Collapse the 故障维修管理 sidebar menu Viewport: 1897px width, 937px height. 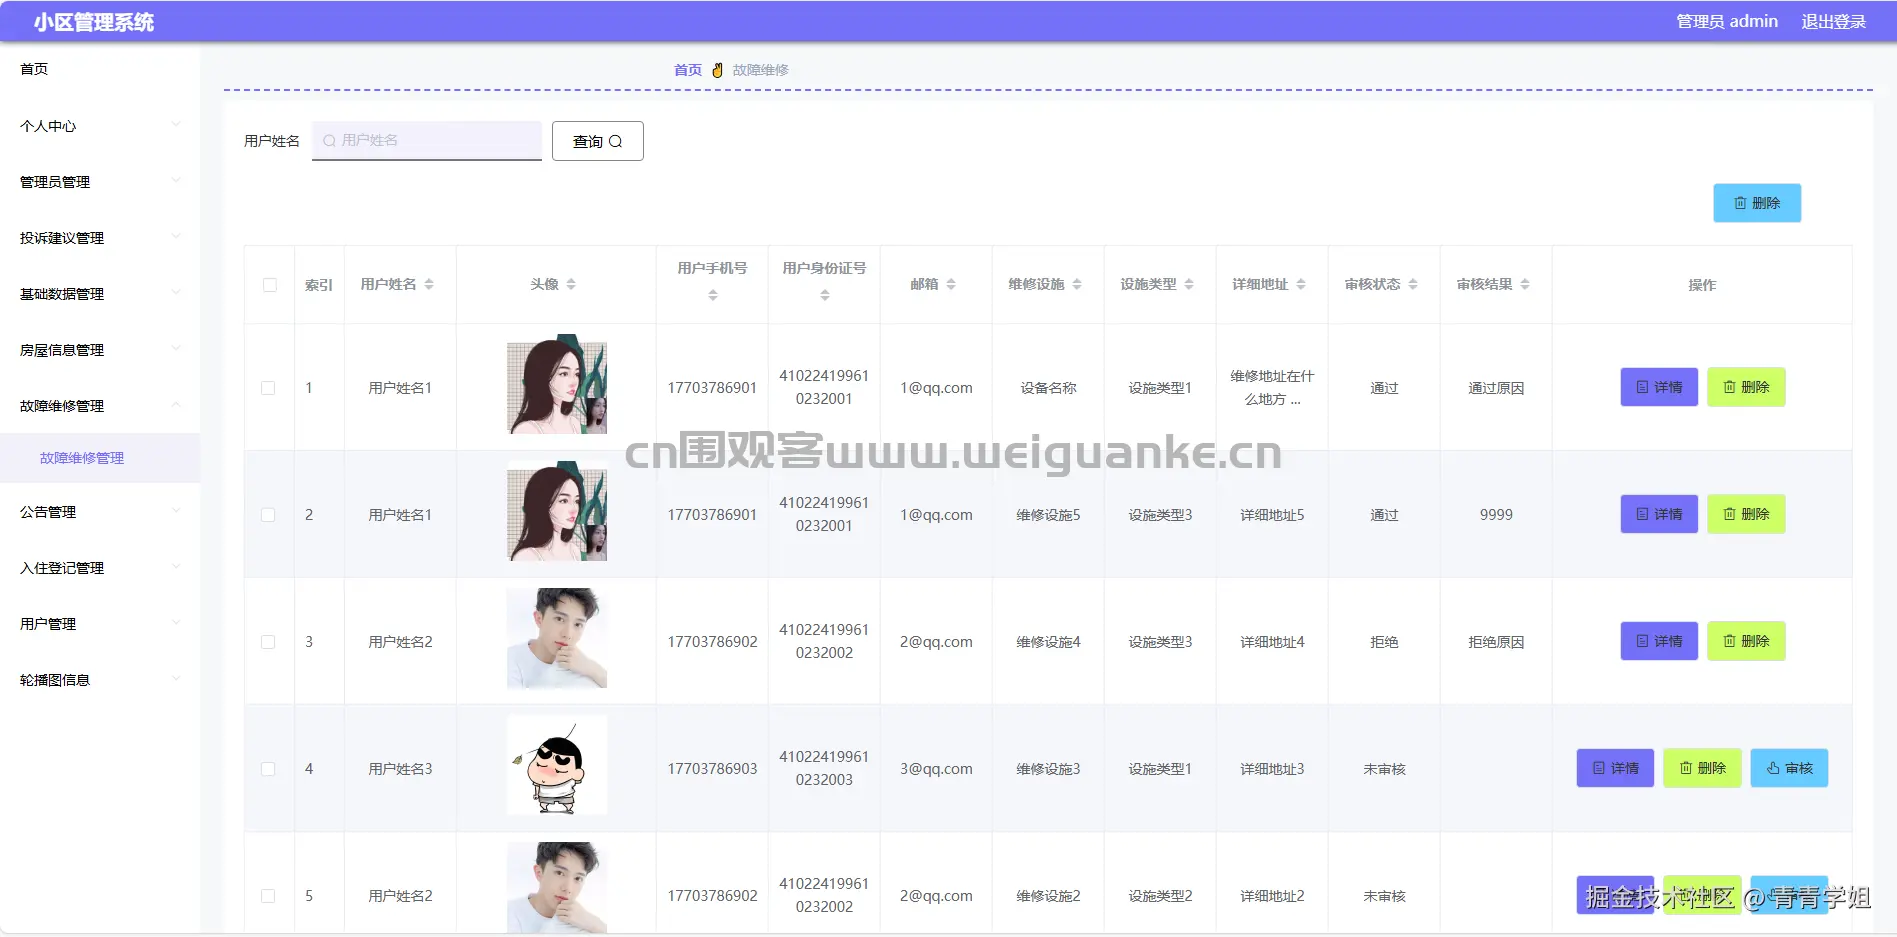[100, 406]
